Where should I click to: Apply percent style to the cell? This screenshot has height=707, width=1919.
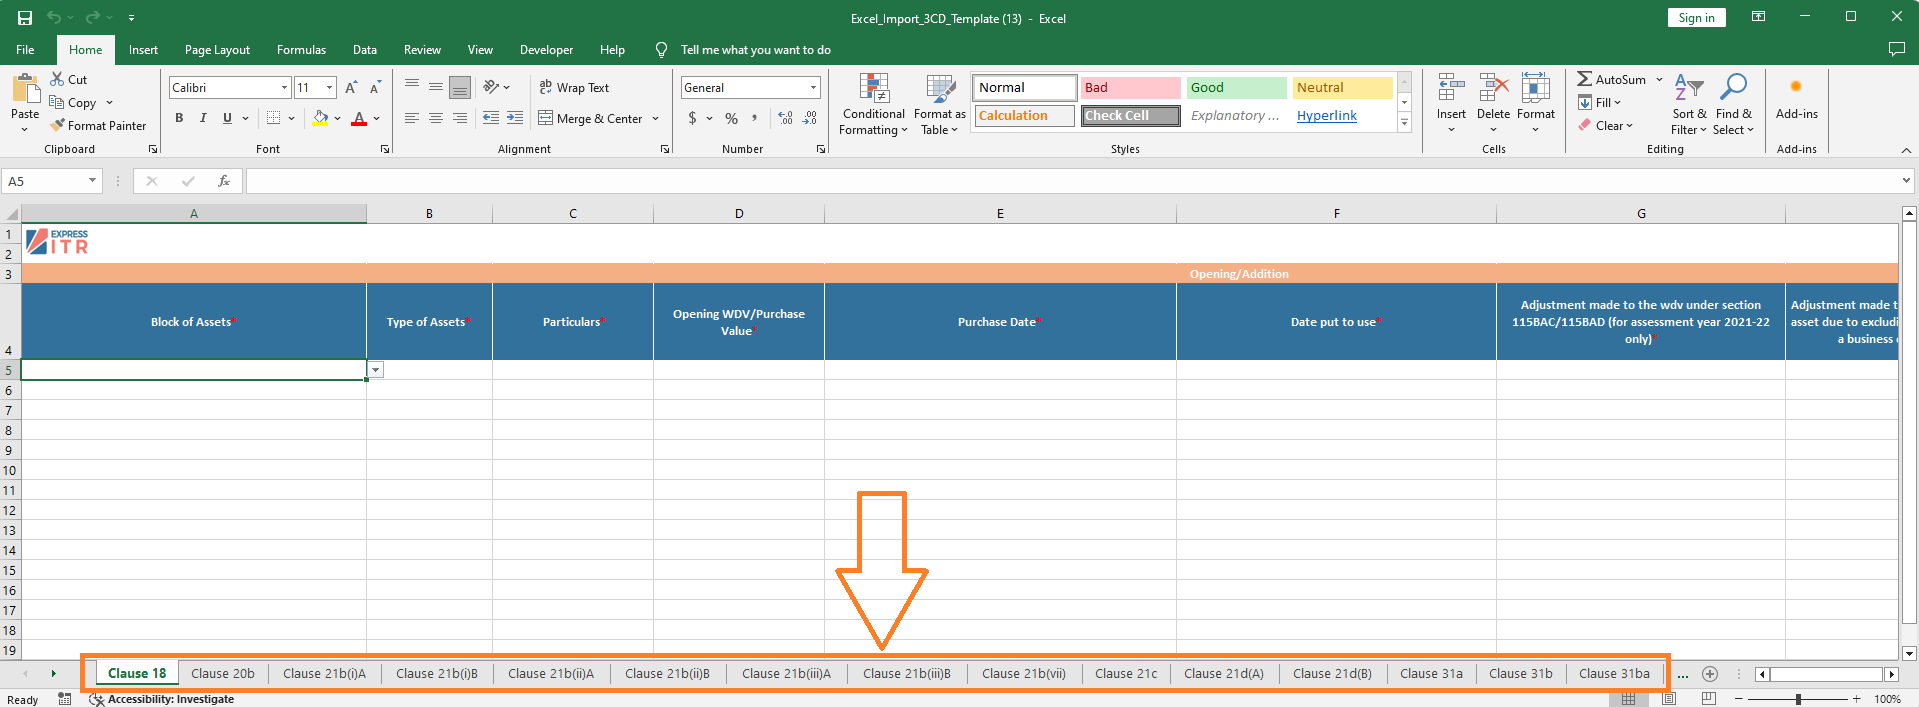[x=732, y=118]
